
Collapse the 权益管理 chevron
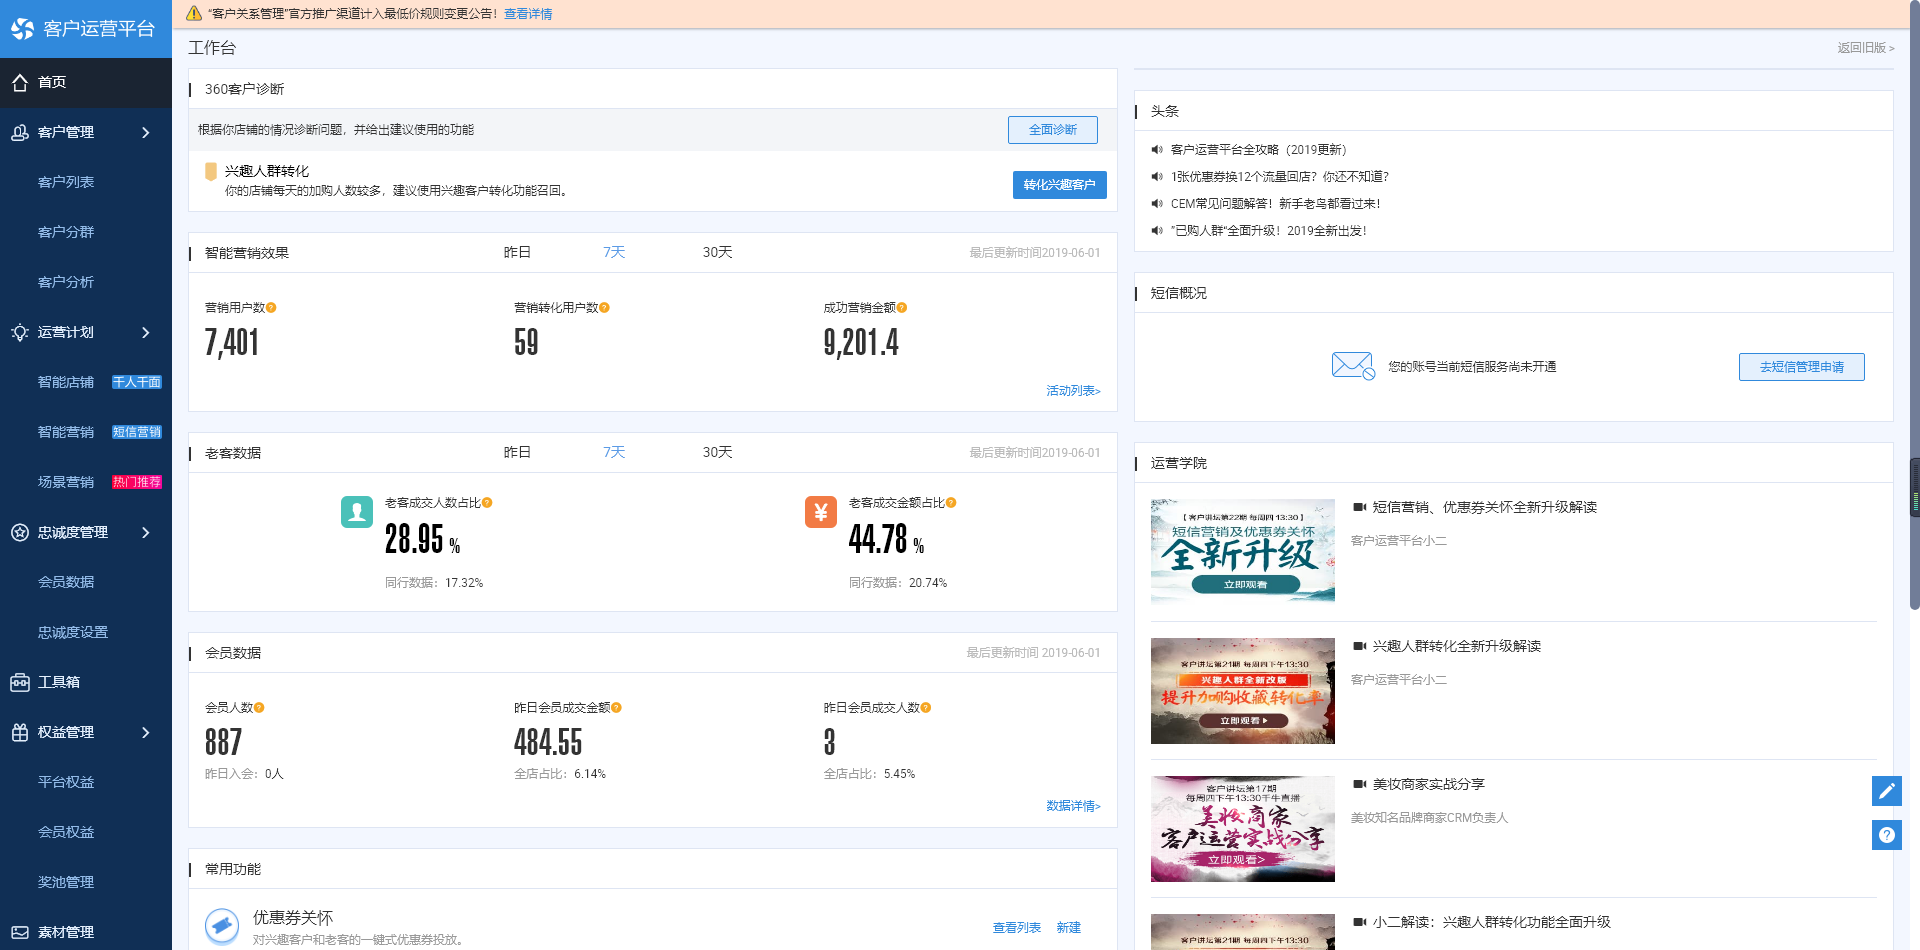[x=146, y=732]
